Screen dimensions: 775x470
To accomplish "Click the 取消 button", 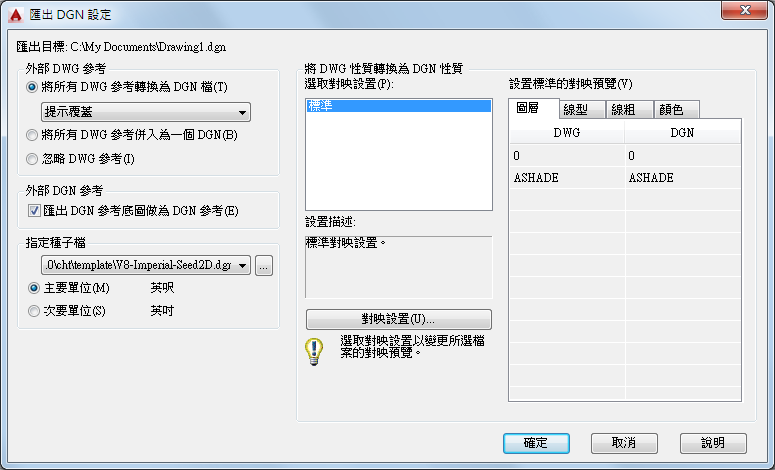I will [x=624, y=443].
